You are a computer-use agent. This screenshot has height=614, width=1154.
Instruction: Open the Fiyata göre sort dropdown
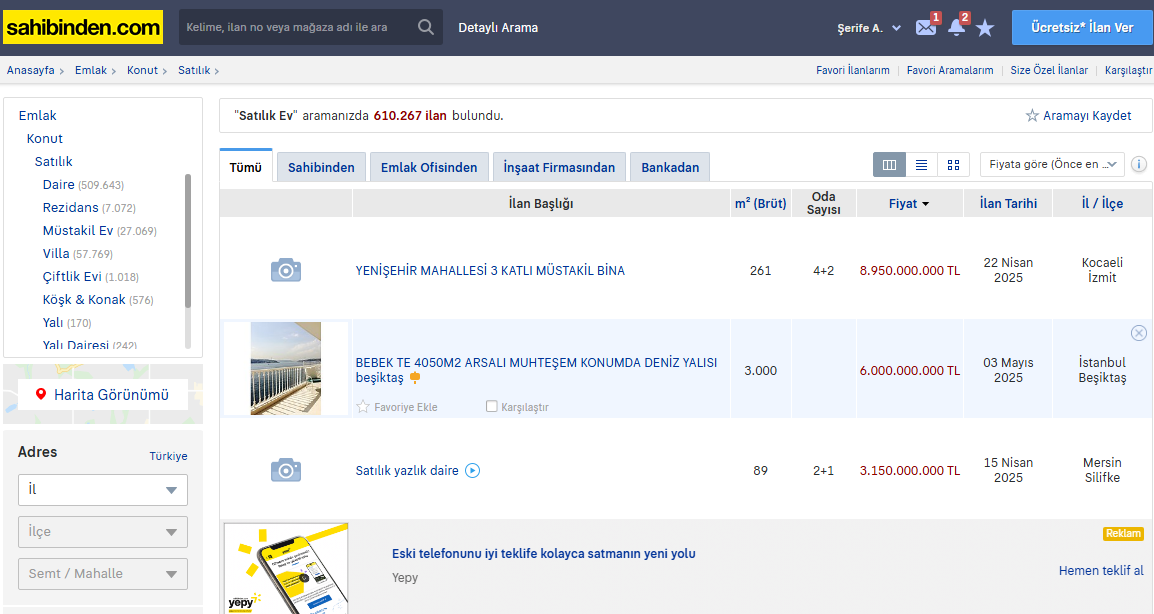pyautogui.click(x=1052, y=165)
